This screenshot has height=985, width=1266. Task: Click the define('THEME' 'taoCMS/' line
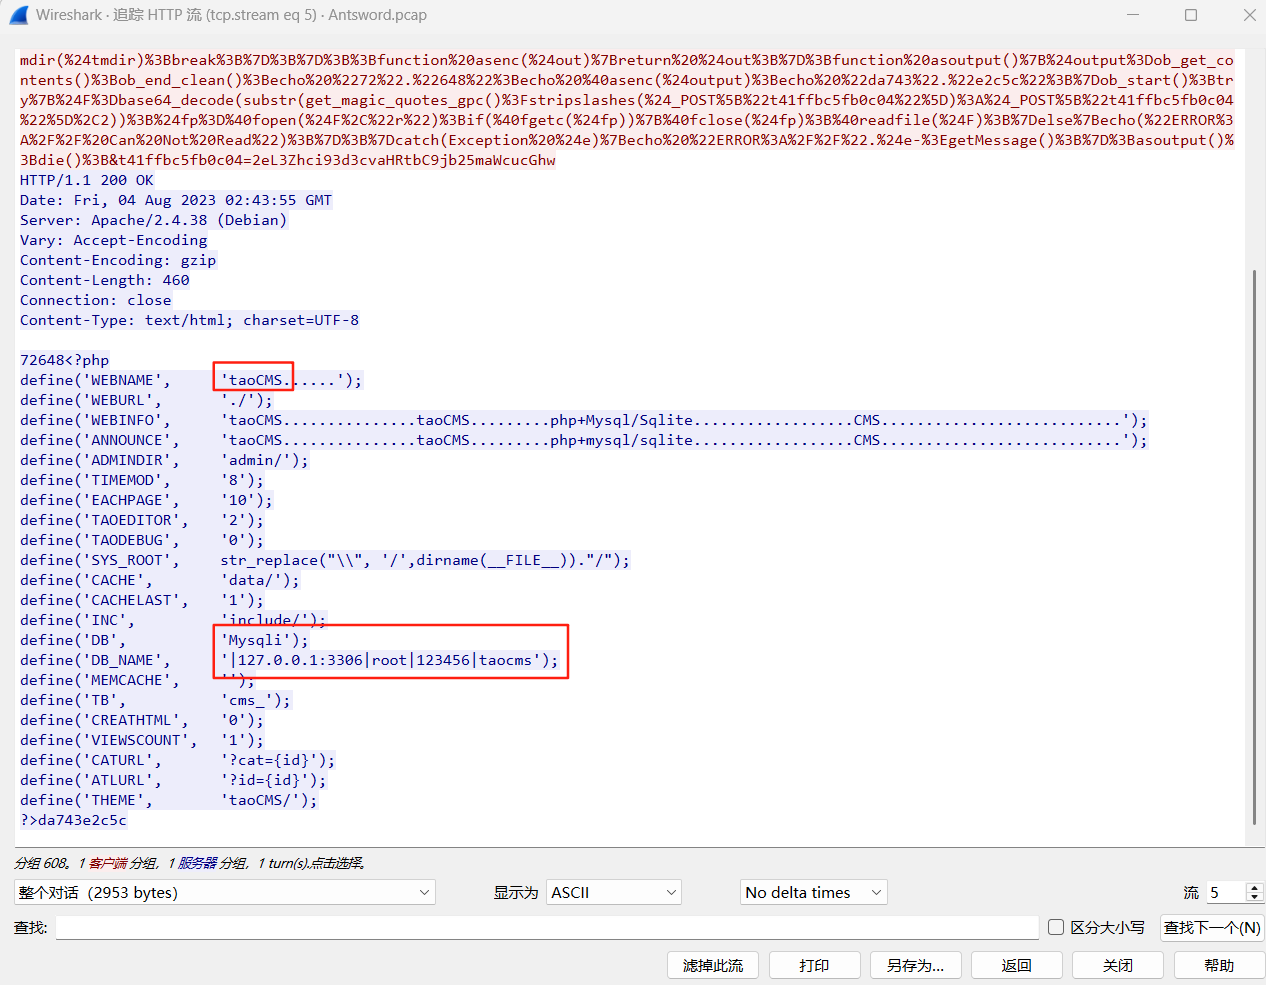(x=168, y=800)
